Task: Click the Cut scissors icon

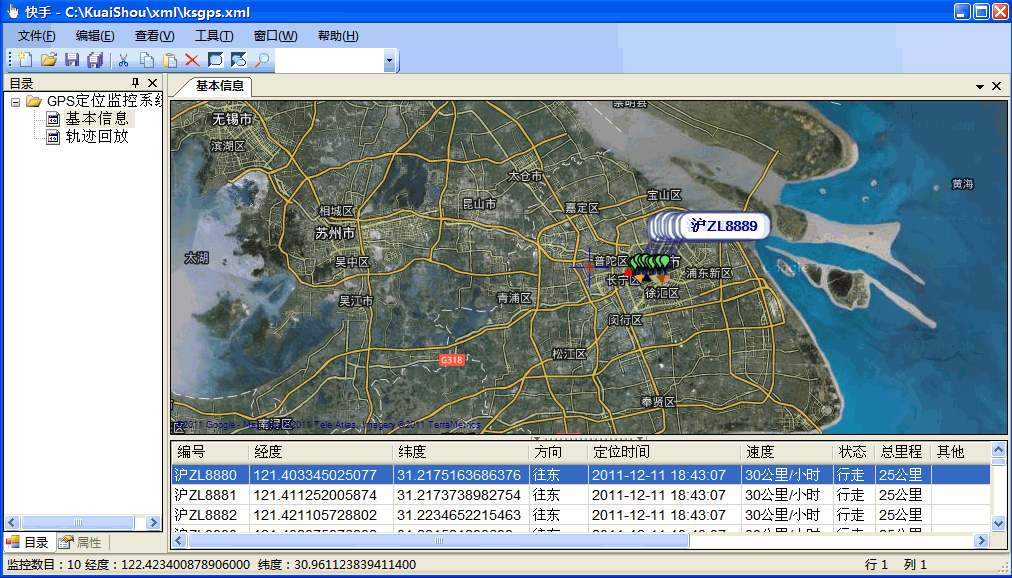Action: click(124, 61)
